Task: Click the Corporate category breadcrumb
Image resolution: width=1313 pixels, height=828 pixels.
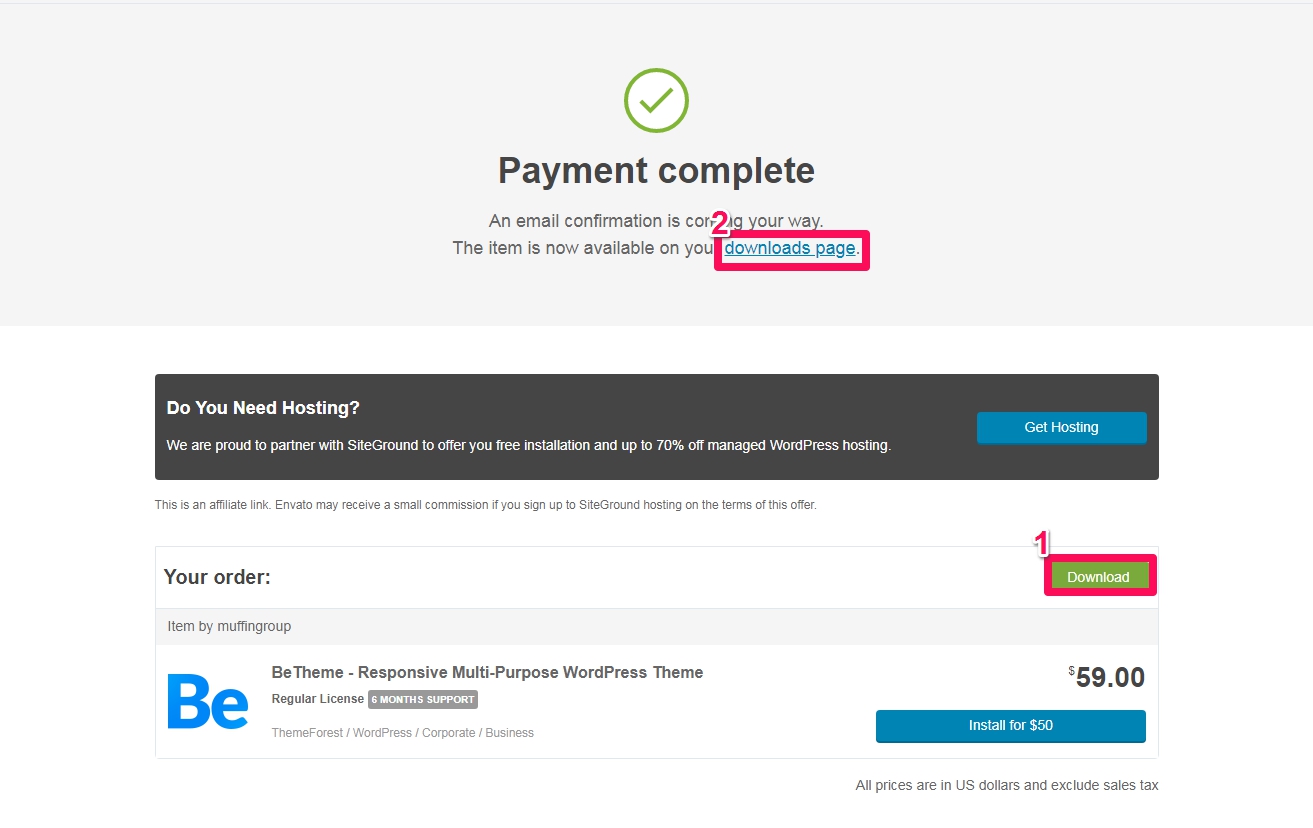Action: click(448, 733)
